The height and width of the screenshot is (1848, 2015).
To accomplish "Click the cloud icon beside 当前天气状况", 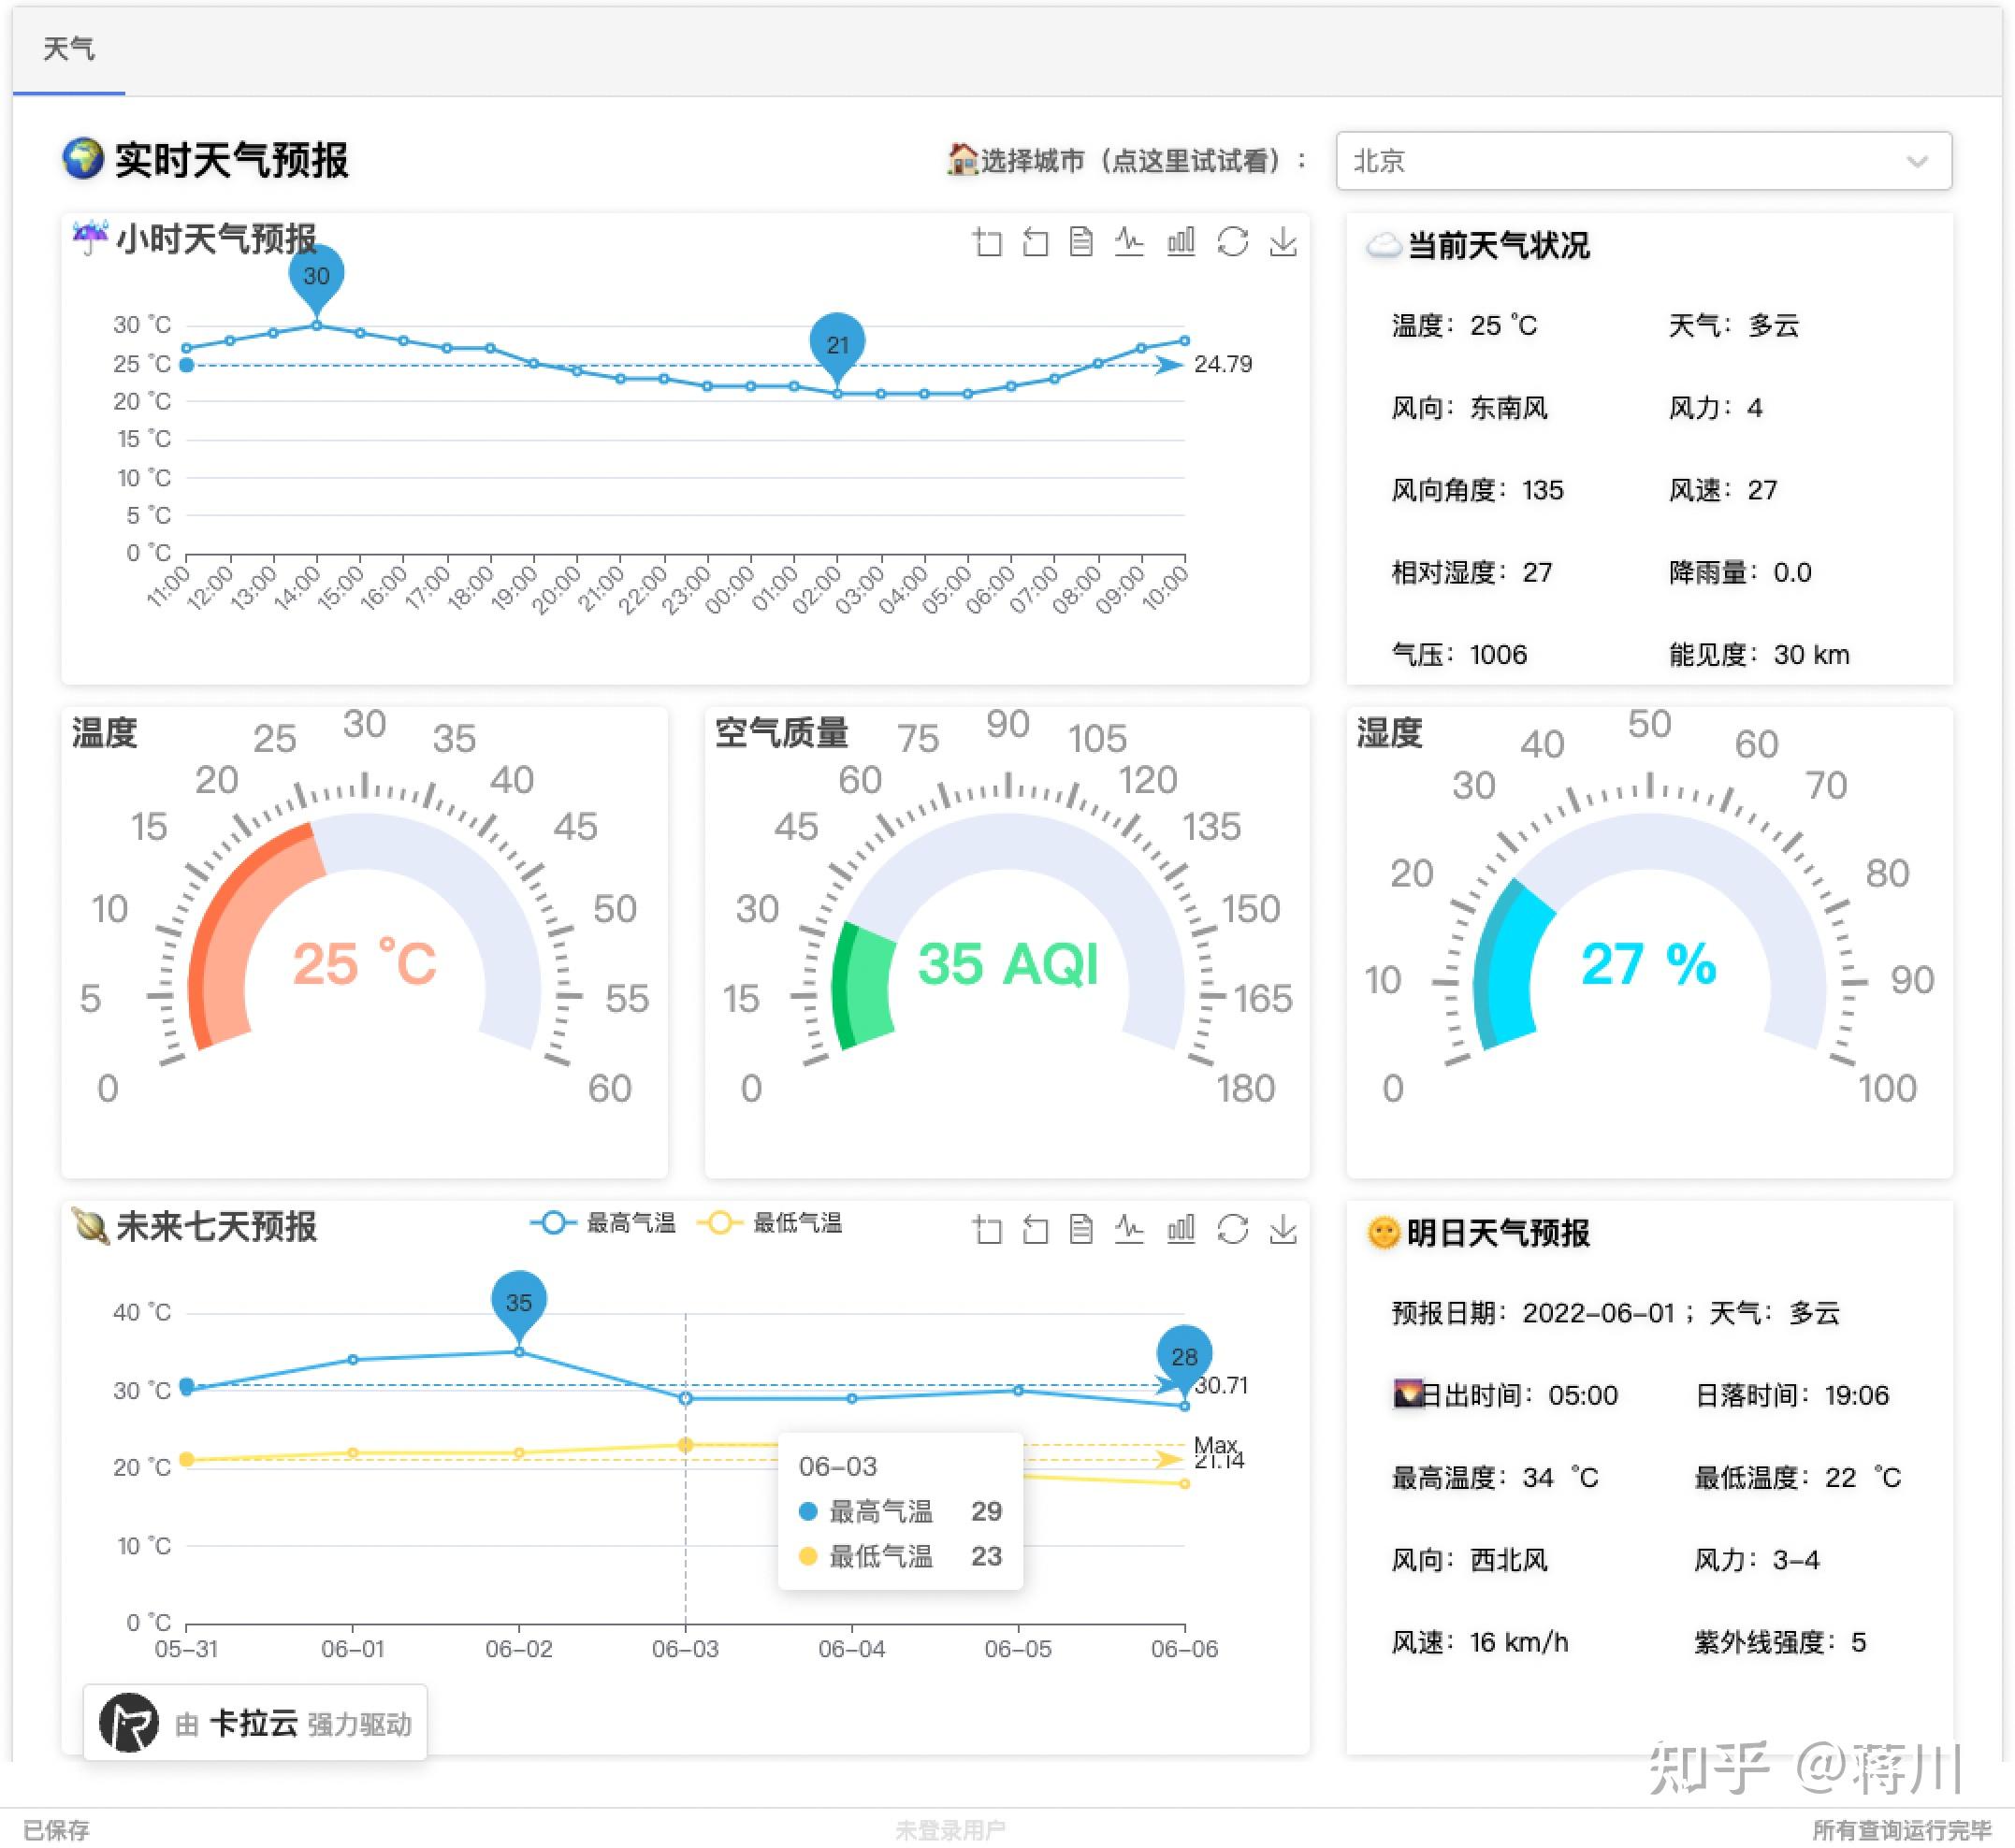I will coord(1384,245).
